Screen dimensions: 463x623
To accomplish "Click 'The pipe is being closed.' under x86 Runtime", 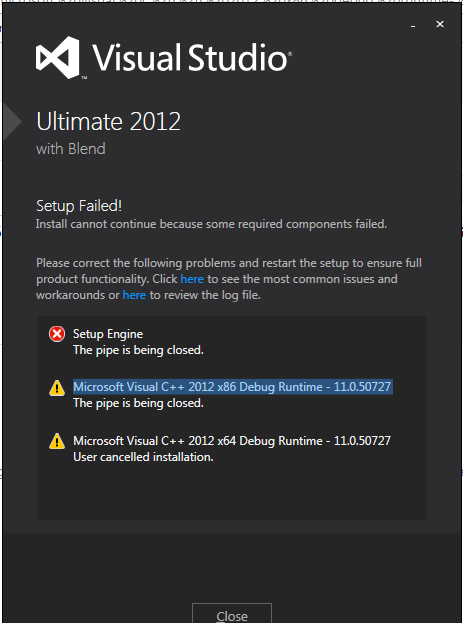I will pyautogui.click(x=138, y=403).
